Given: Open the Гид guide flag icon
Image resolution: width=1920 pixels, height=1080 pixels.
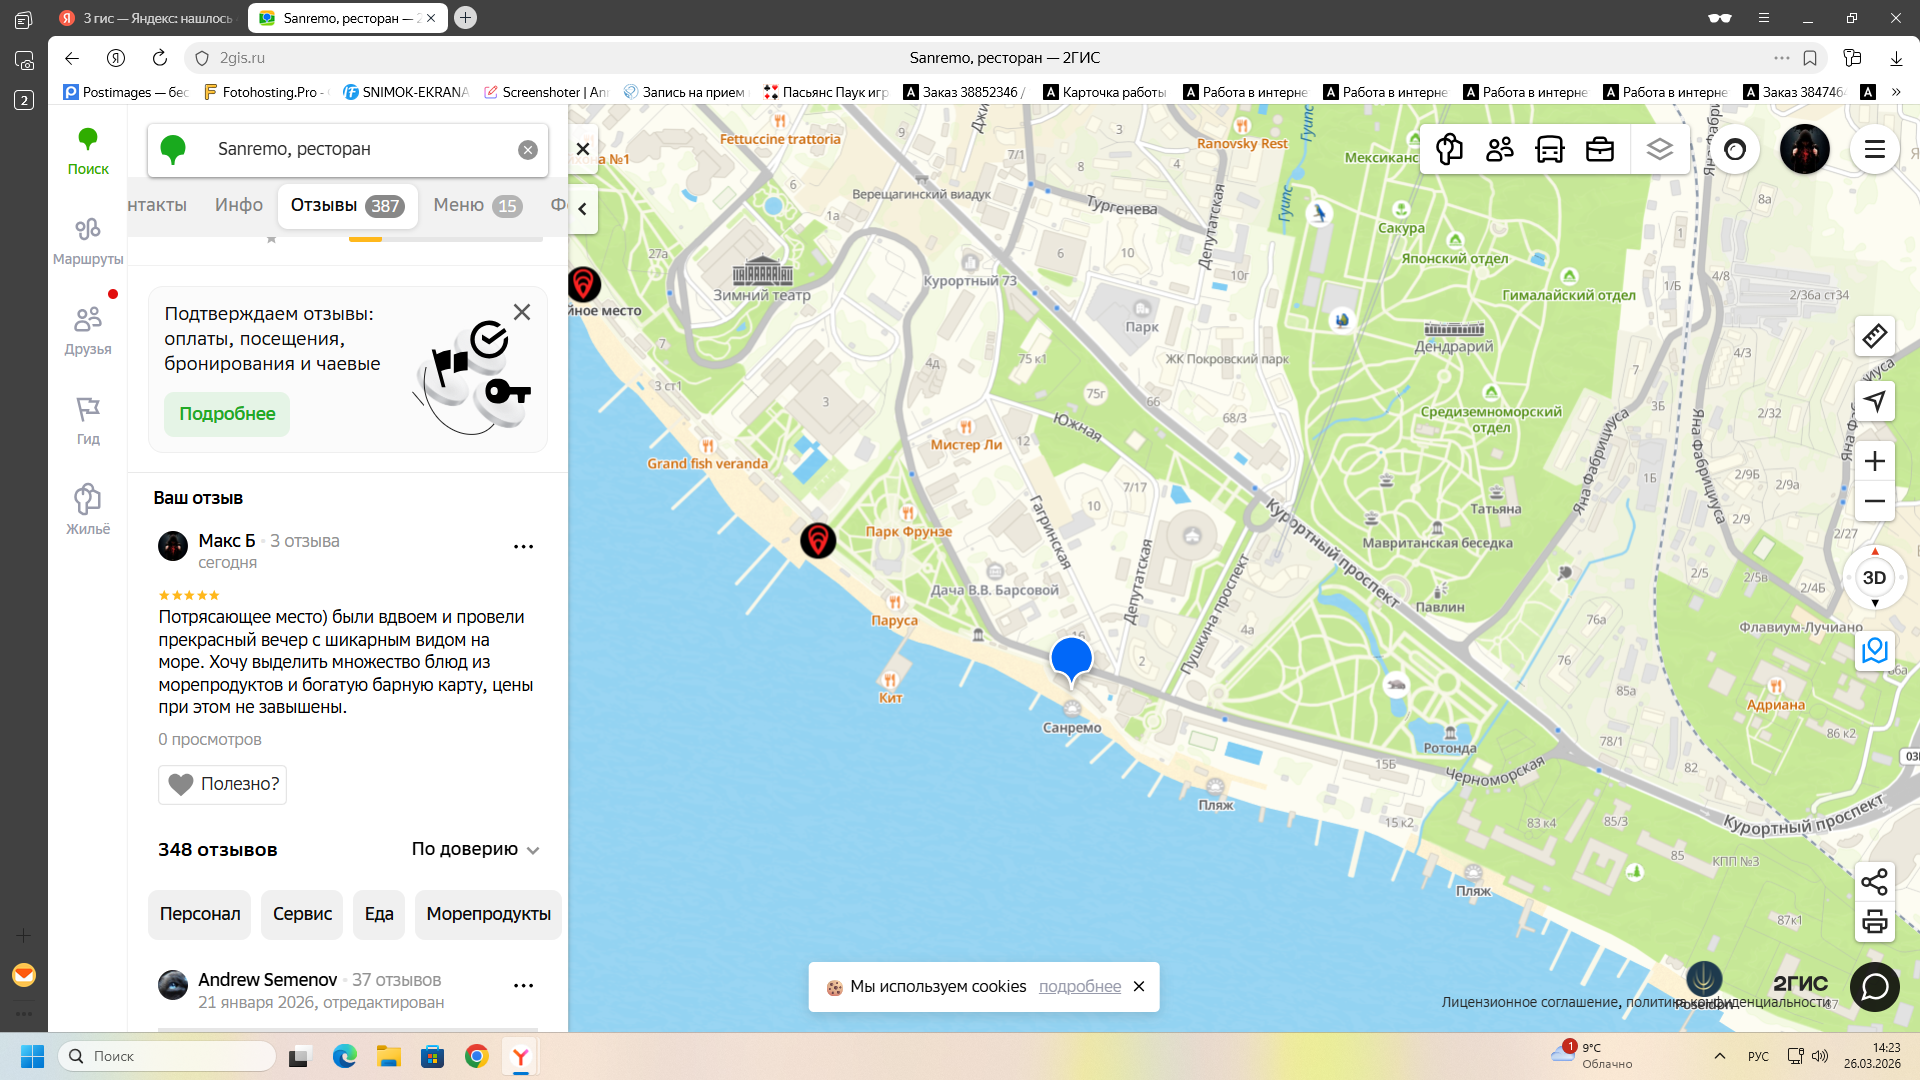Looking at the screenshot, I should click(88, 420).
